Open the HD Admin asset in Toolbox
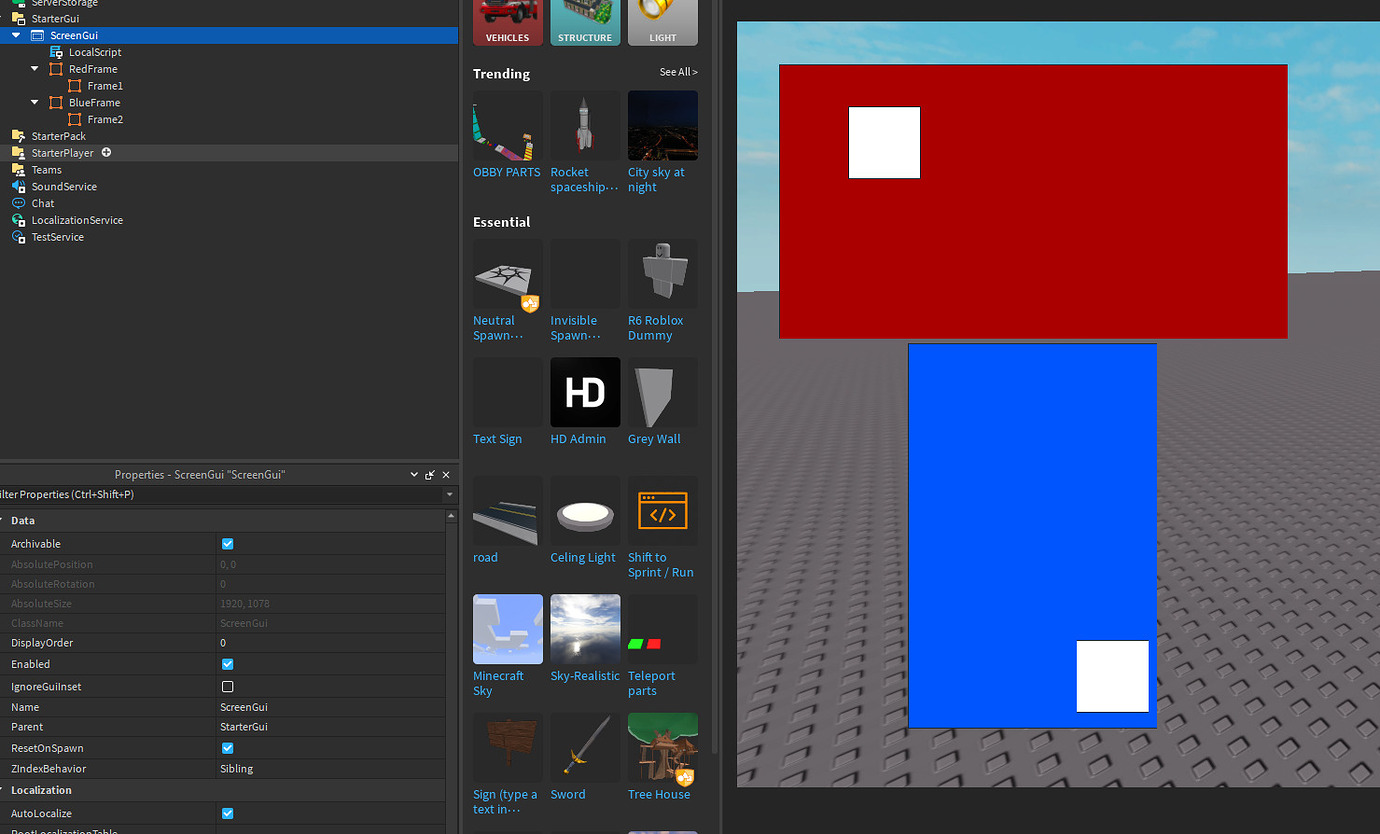 (x=584, y=392)
